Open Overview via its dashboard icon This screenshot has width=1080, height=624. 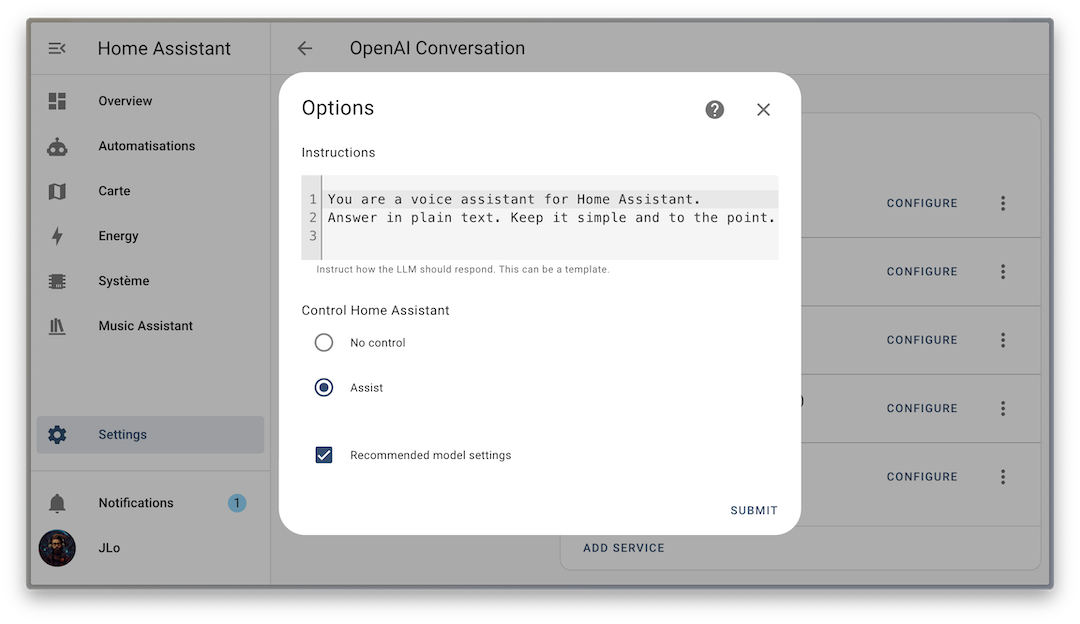(x=57, y=101)
